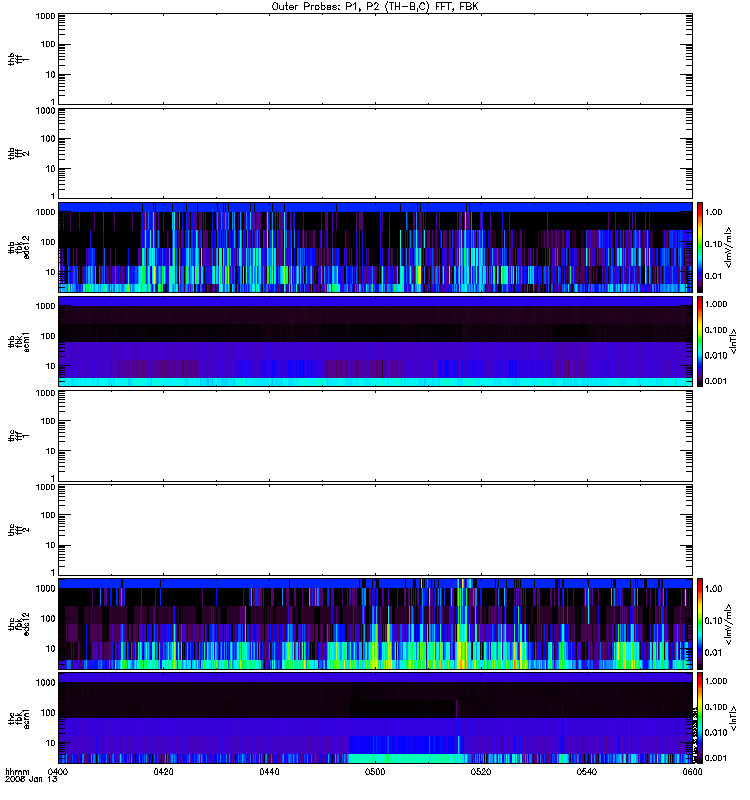The height and width of the screenshot is (800, 750).
Task: Click the <|mV/m|> unit label beside thb edc12 color bar
Action: click(x=729, y=247)
